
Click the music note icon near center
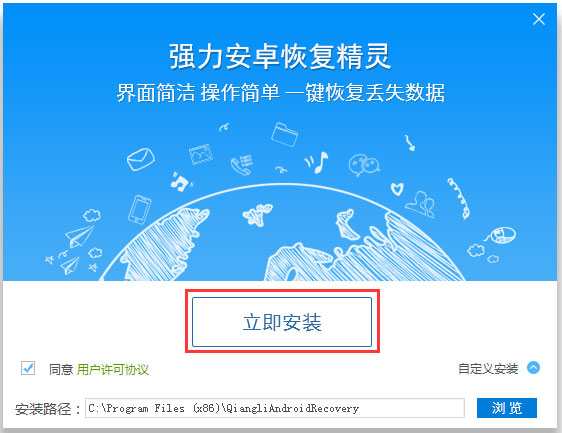(317, 162)
